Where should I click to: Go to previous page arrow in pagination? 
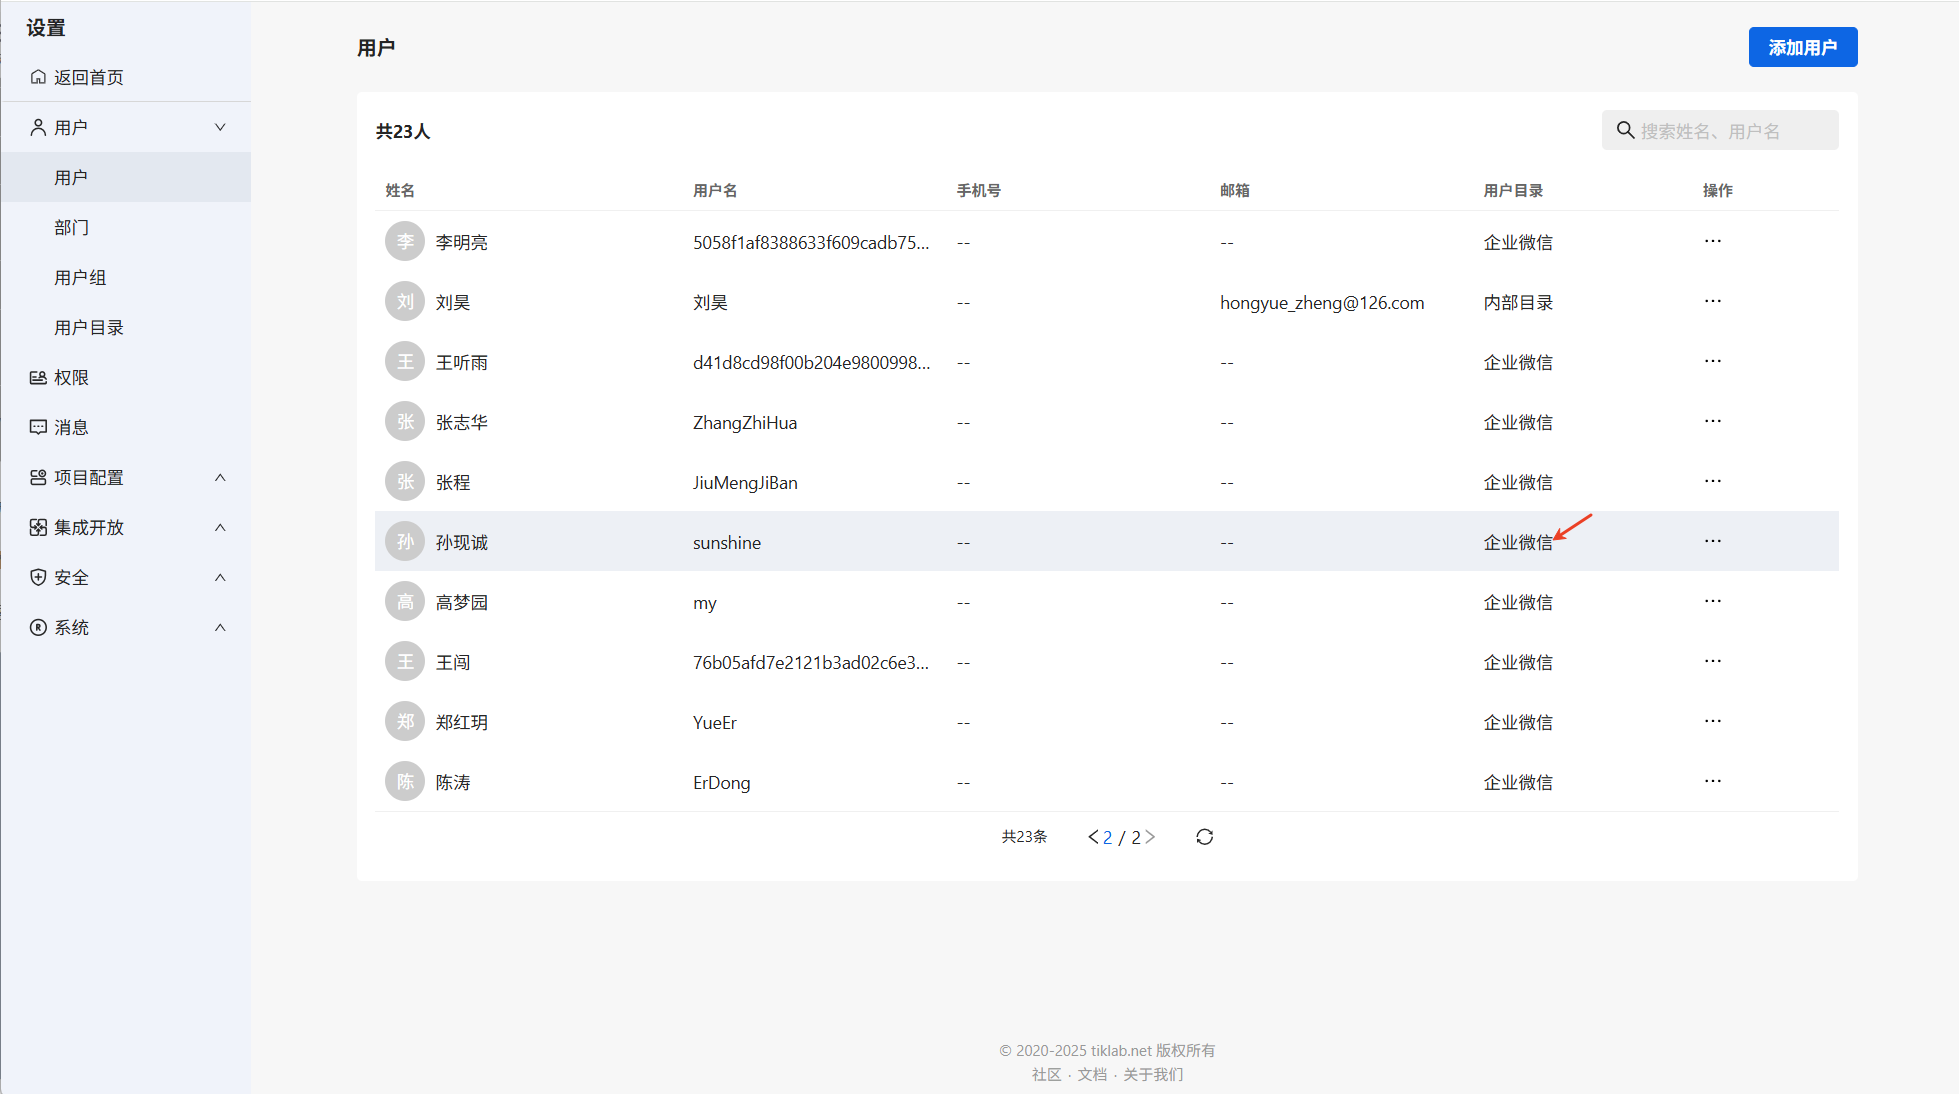click(x=1093, y=837)
